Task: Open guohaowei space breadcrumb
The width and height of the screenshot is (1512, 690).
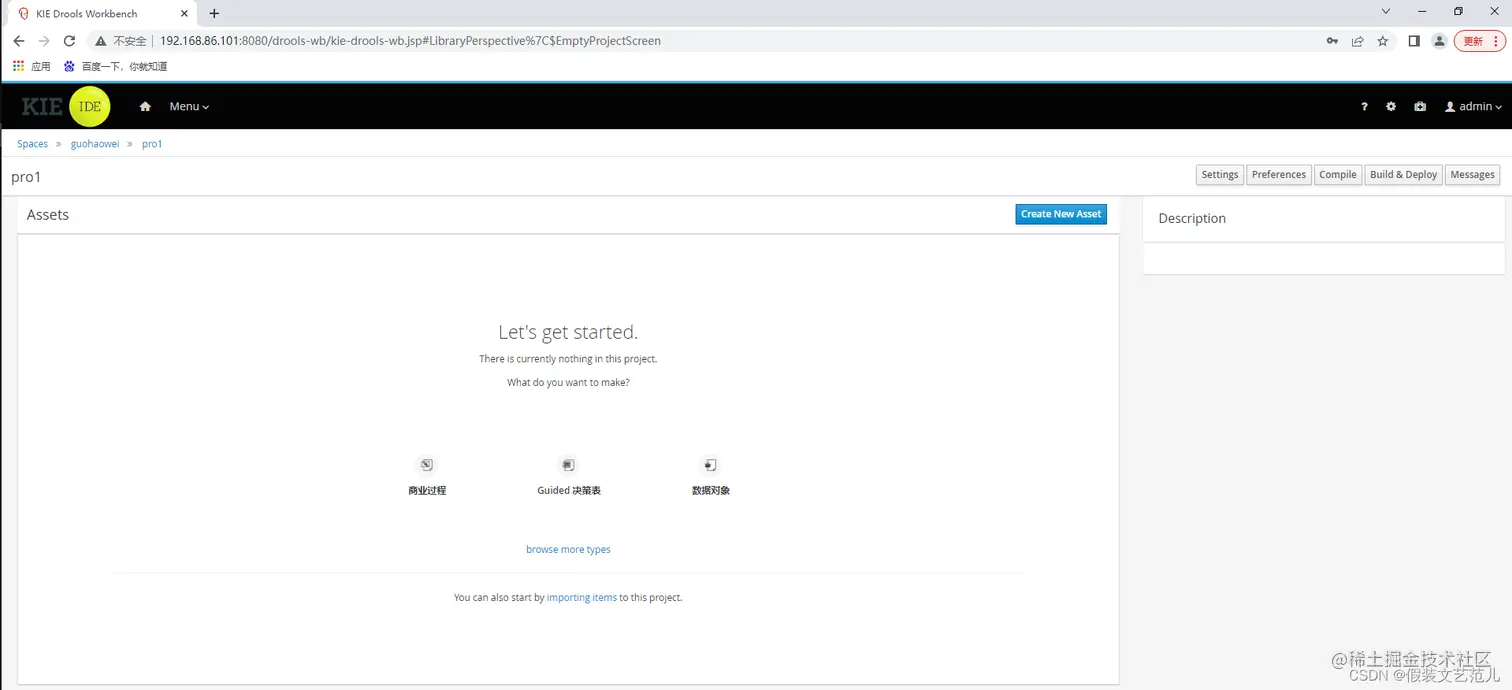Action: (95, 144)
